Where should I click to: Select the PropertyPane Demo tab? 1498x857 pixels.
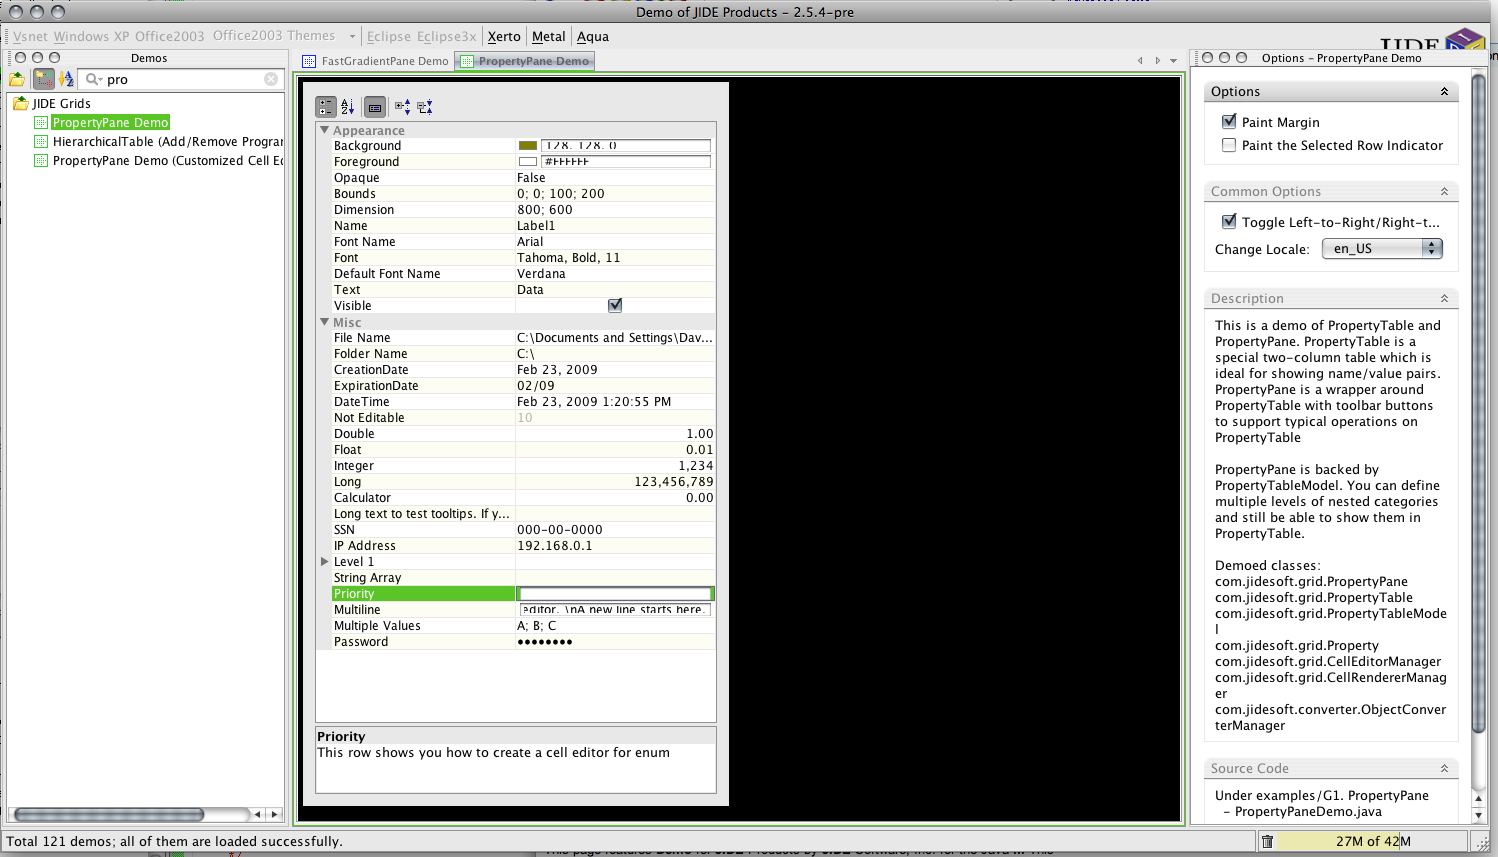(525, 61)
